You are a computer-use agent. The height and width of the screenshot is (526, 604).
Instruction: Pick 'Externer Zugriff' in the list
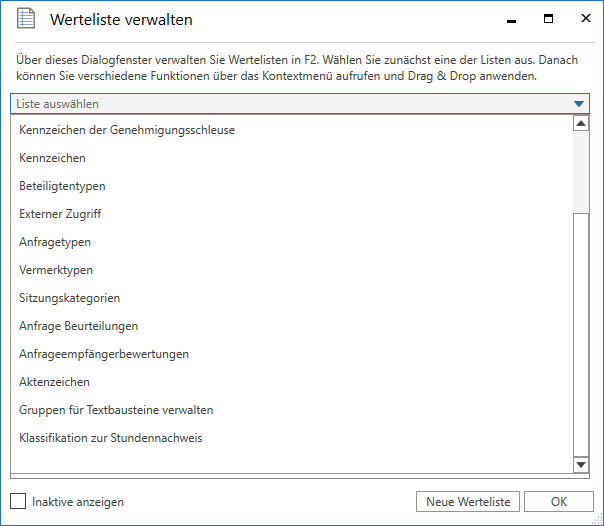point(60,214)
